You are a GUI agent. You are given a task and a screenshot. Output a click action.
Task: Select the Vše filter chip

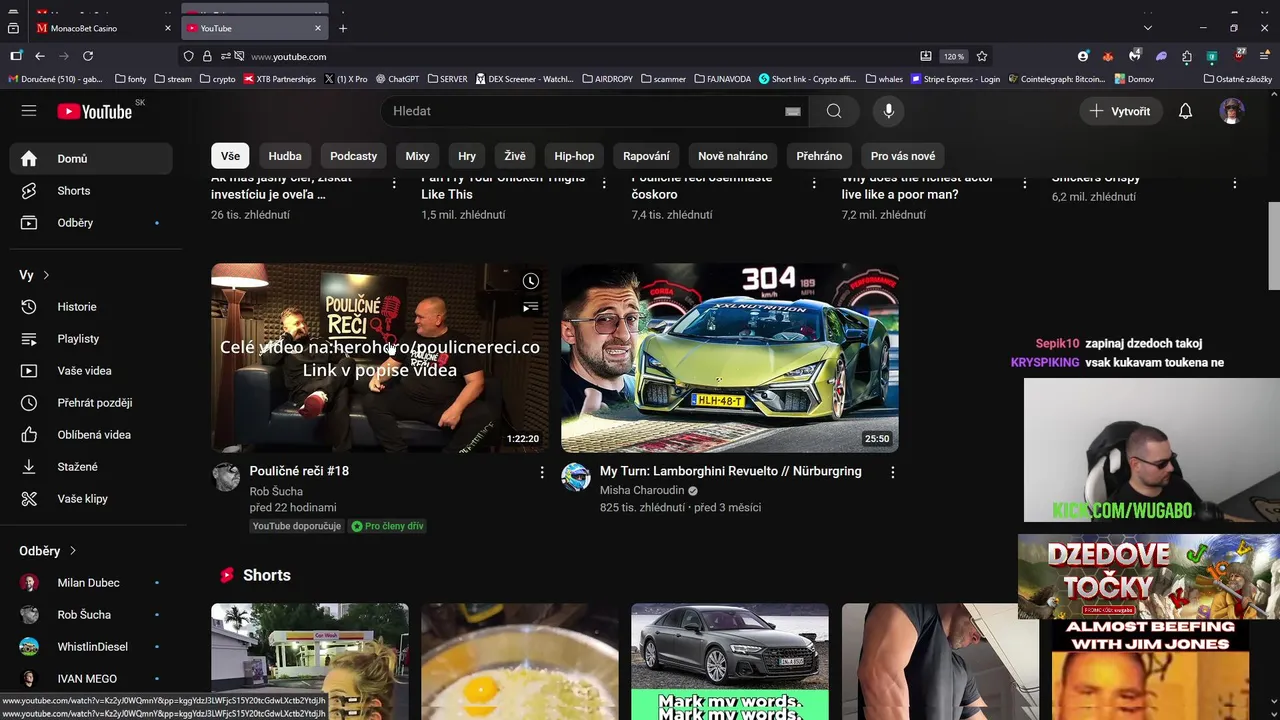[x=230, y=156]
